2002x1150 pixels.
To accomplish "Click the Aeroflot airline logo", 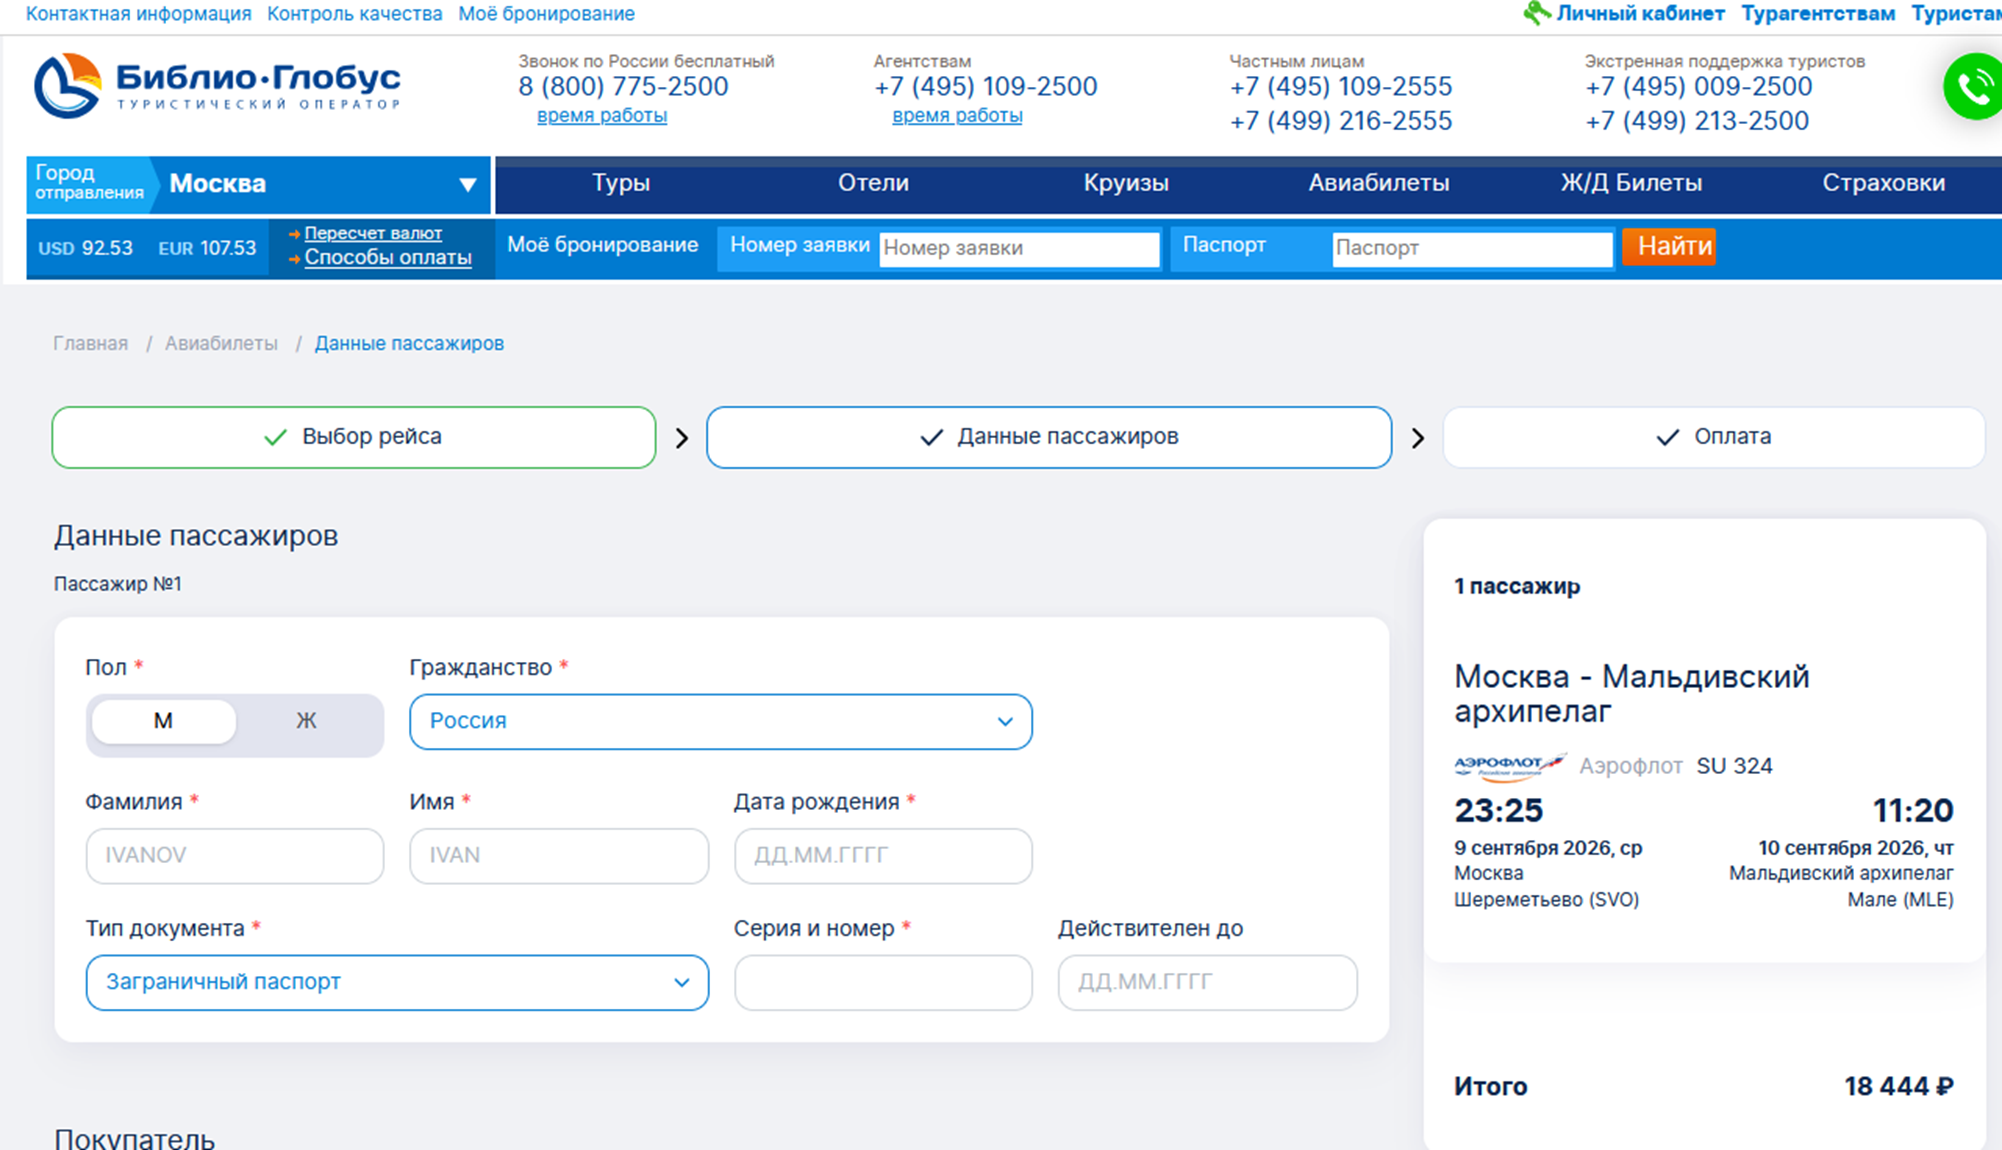I will [x=1510, y=766].
